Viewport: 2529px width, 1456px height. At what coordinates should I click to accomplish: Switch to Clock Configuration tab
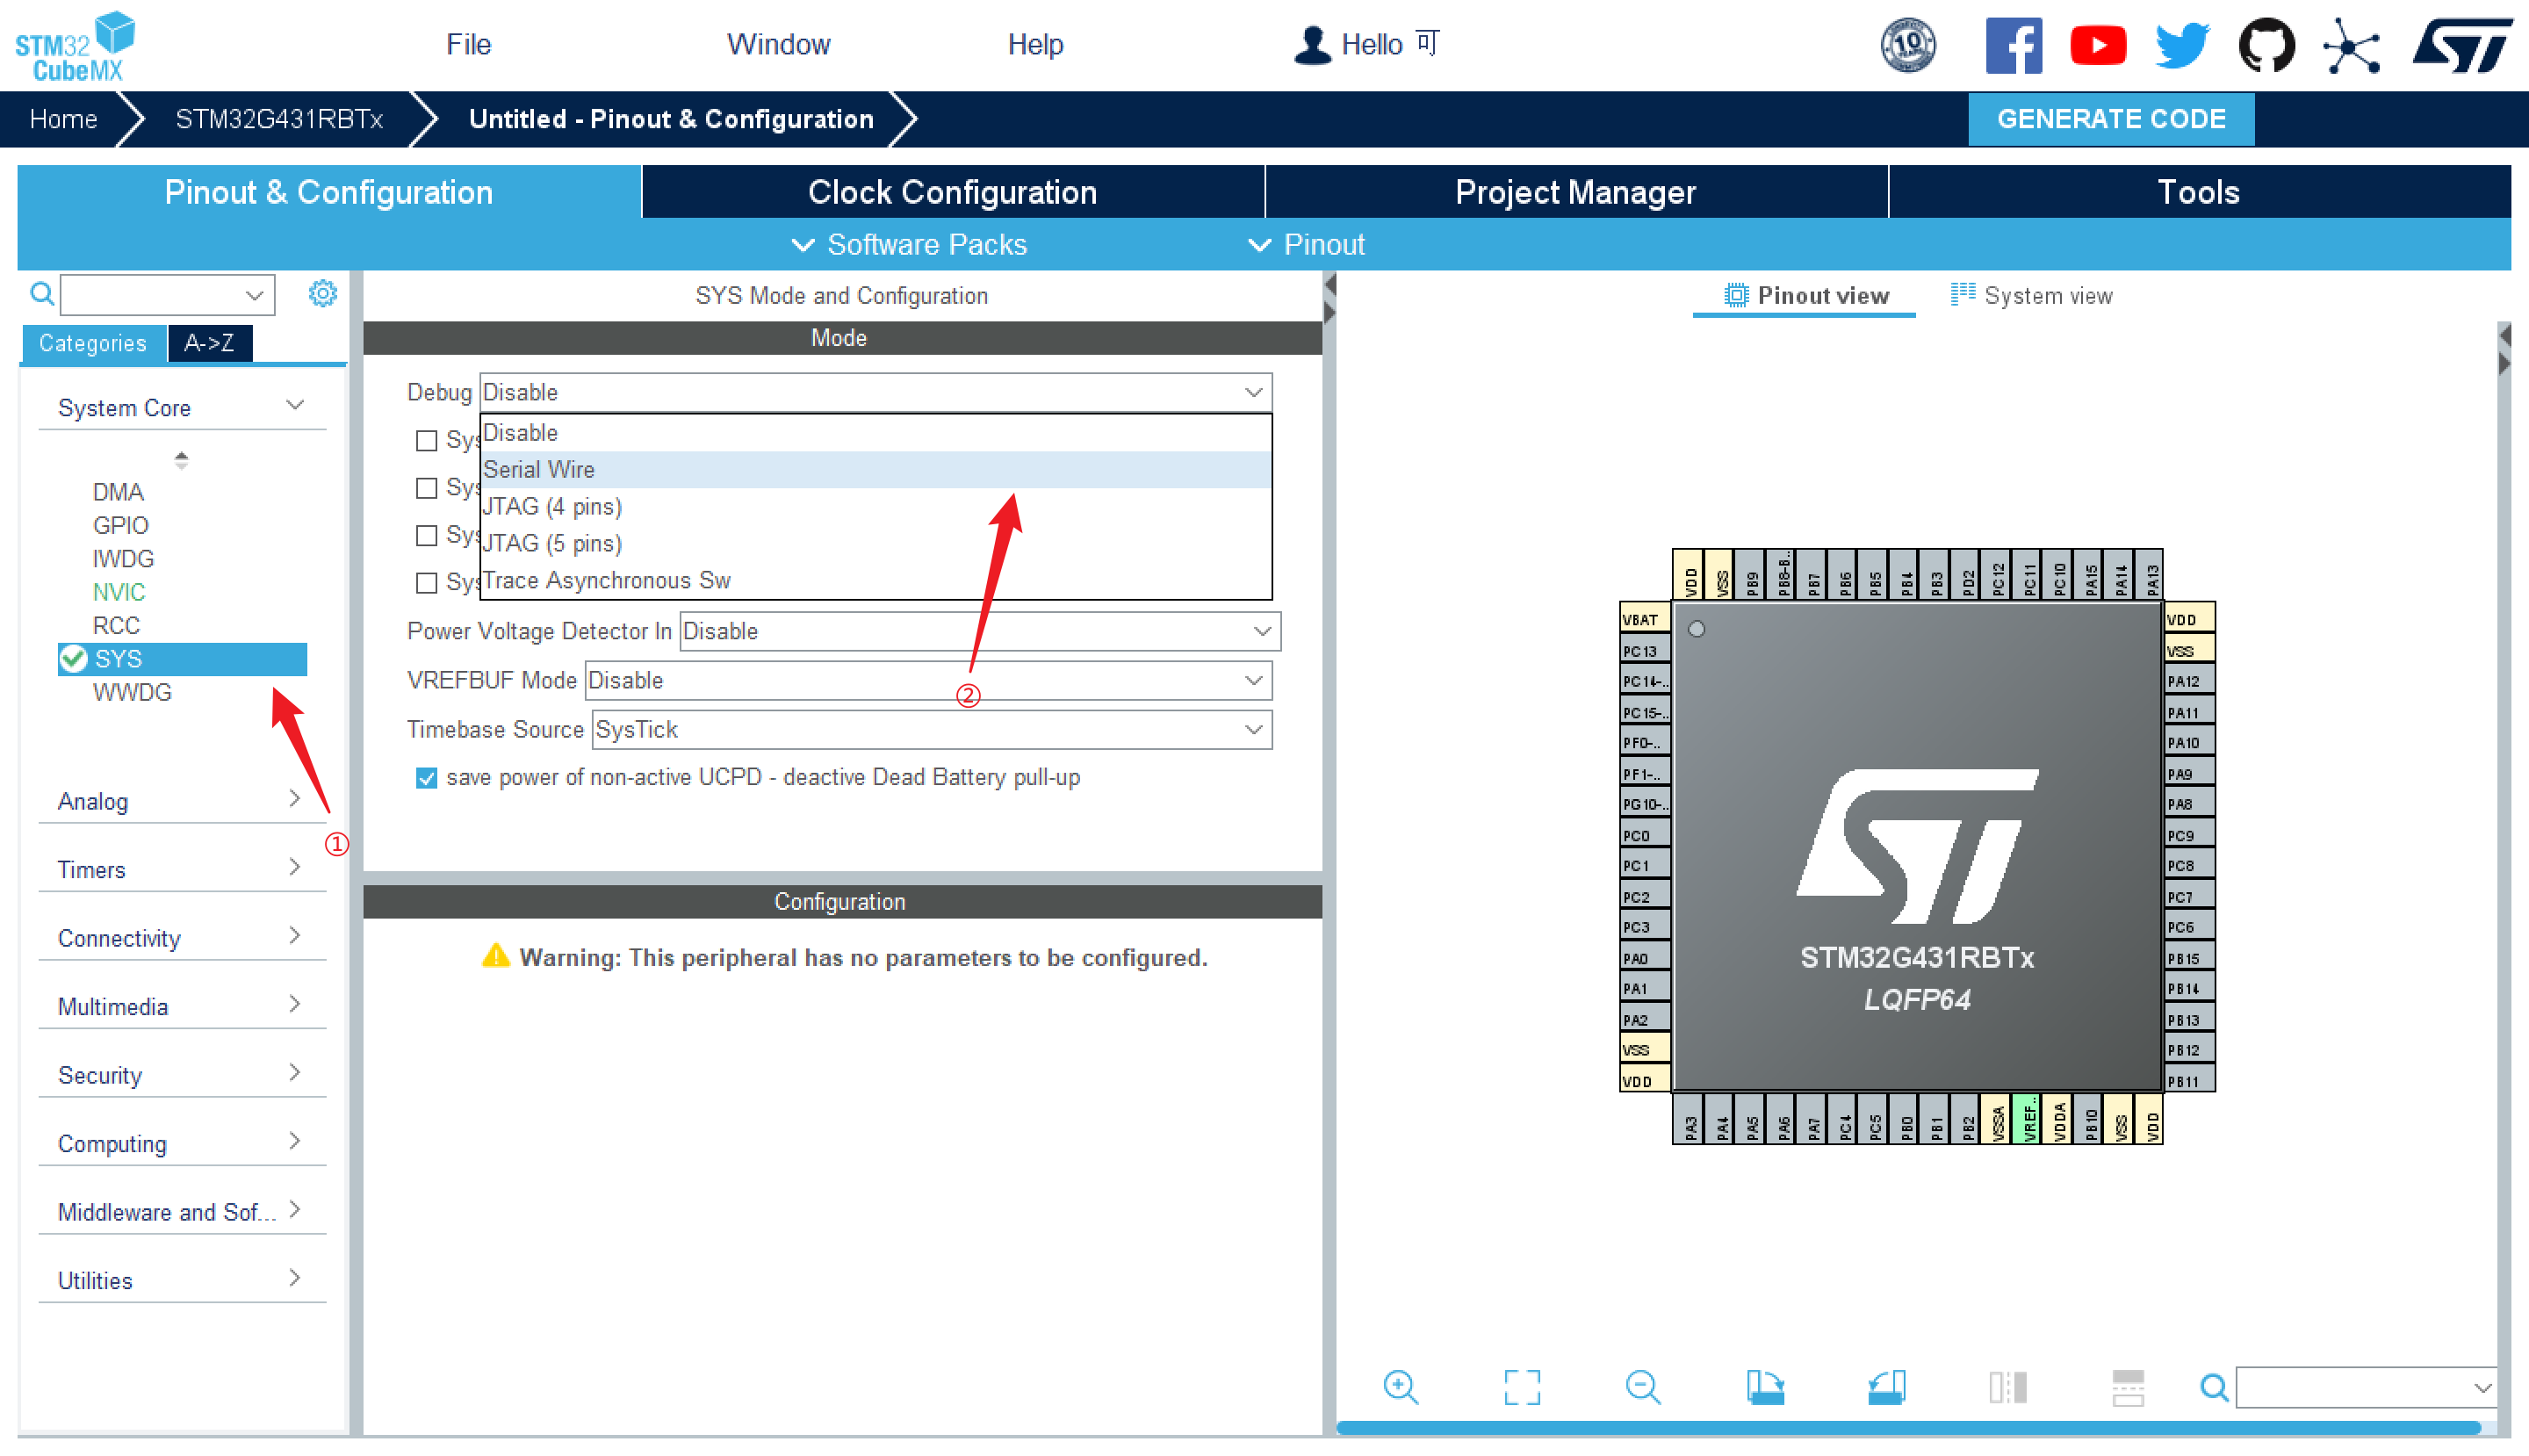952,192
